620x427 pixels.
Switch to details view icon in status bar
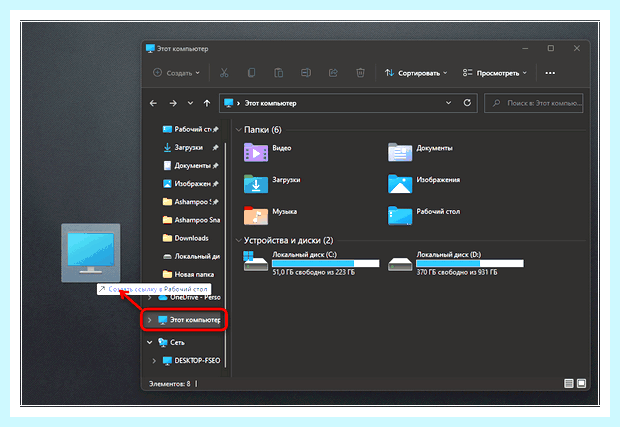coord(569,383)
